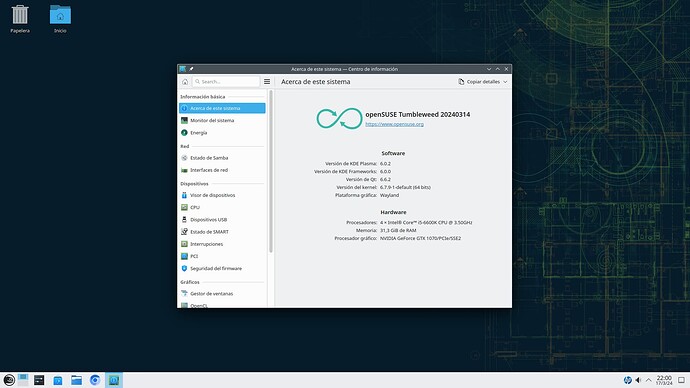Close the Centro de información window
The image size is (690, 388).
506,69
